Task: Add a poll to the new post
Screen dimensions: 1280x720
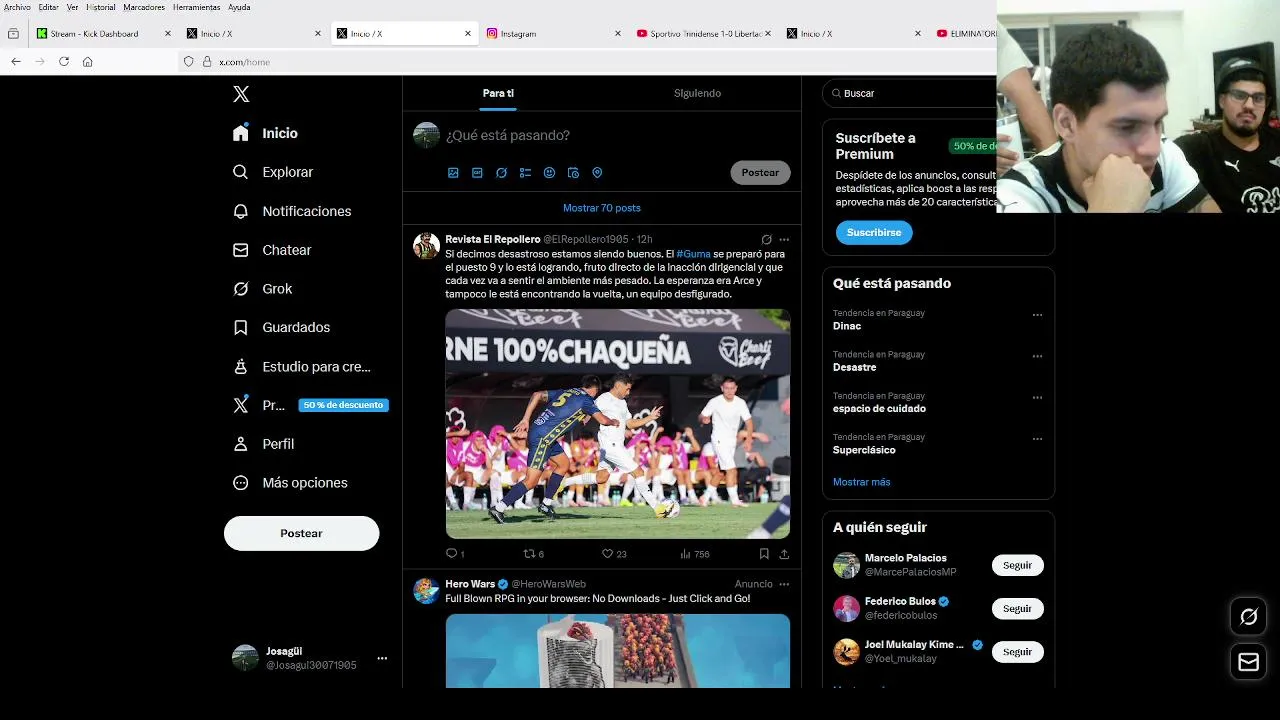Action: tap(525, 173)
